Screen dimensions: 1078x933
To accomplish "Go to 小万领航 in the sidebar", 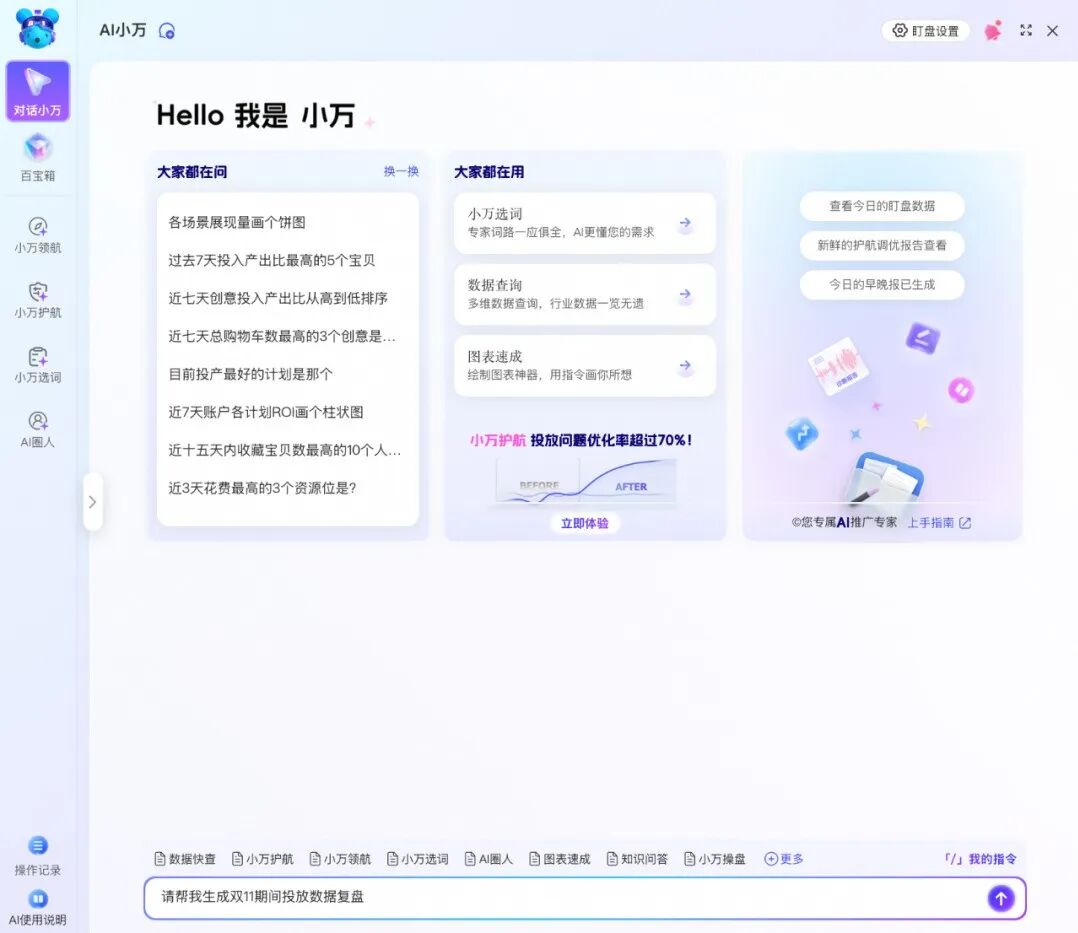I will 38,235.
